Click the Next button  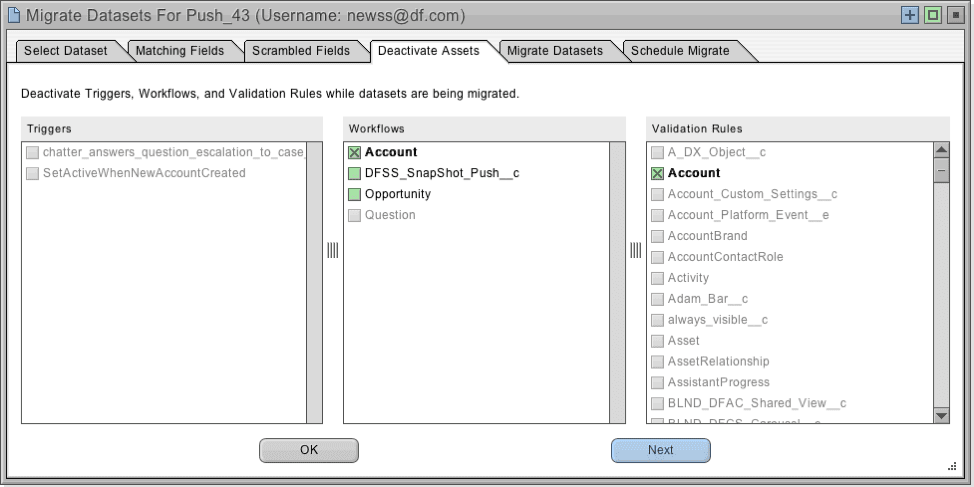click(661, 450)
